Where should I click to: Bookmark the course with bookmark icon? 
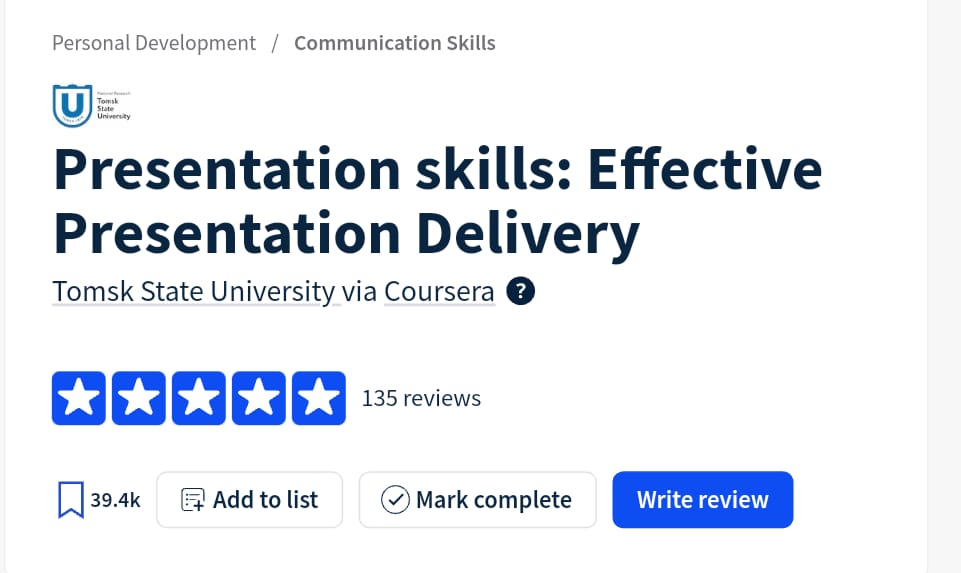pos(70,500)
